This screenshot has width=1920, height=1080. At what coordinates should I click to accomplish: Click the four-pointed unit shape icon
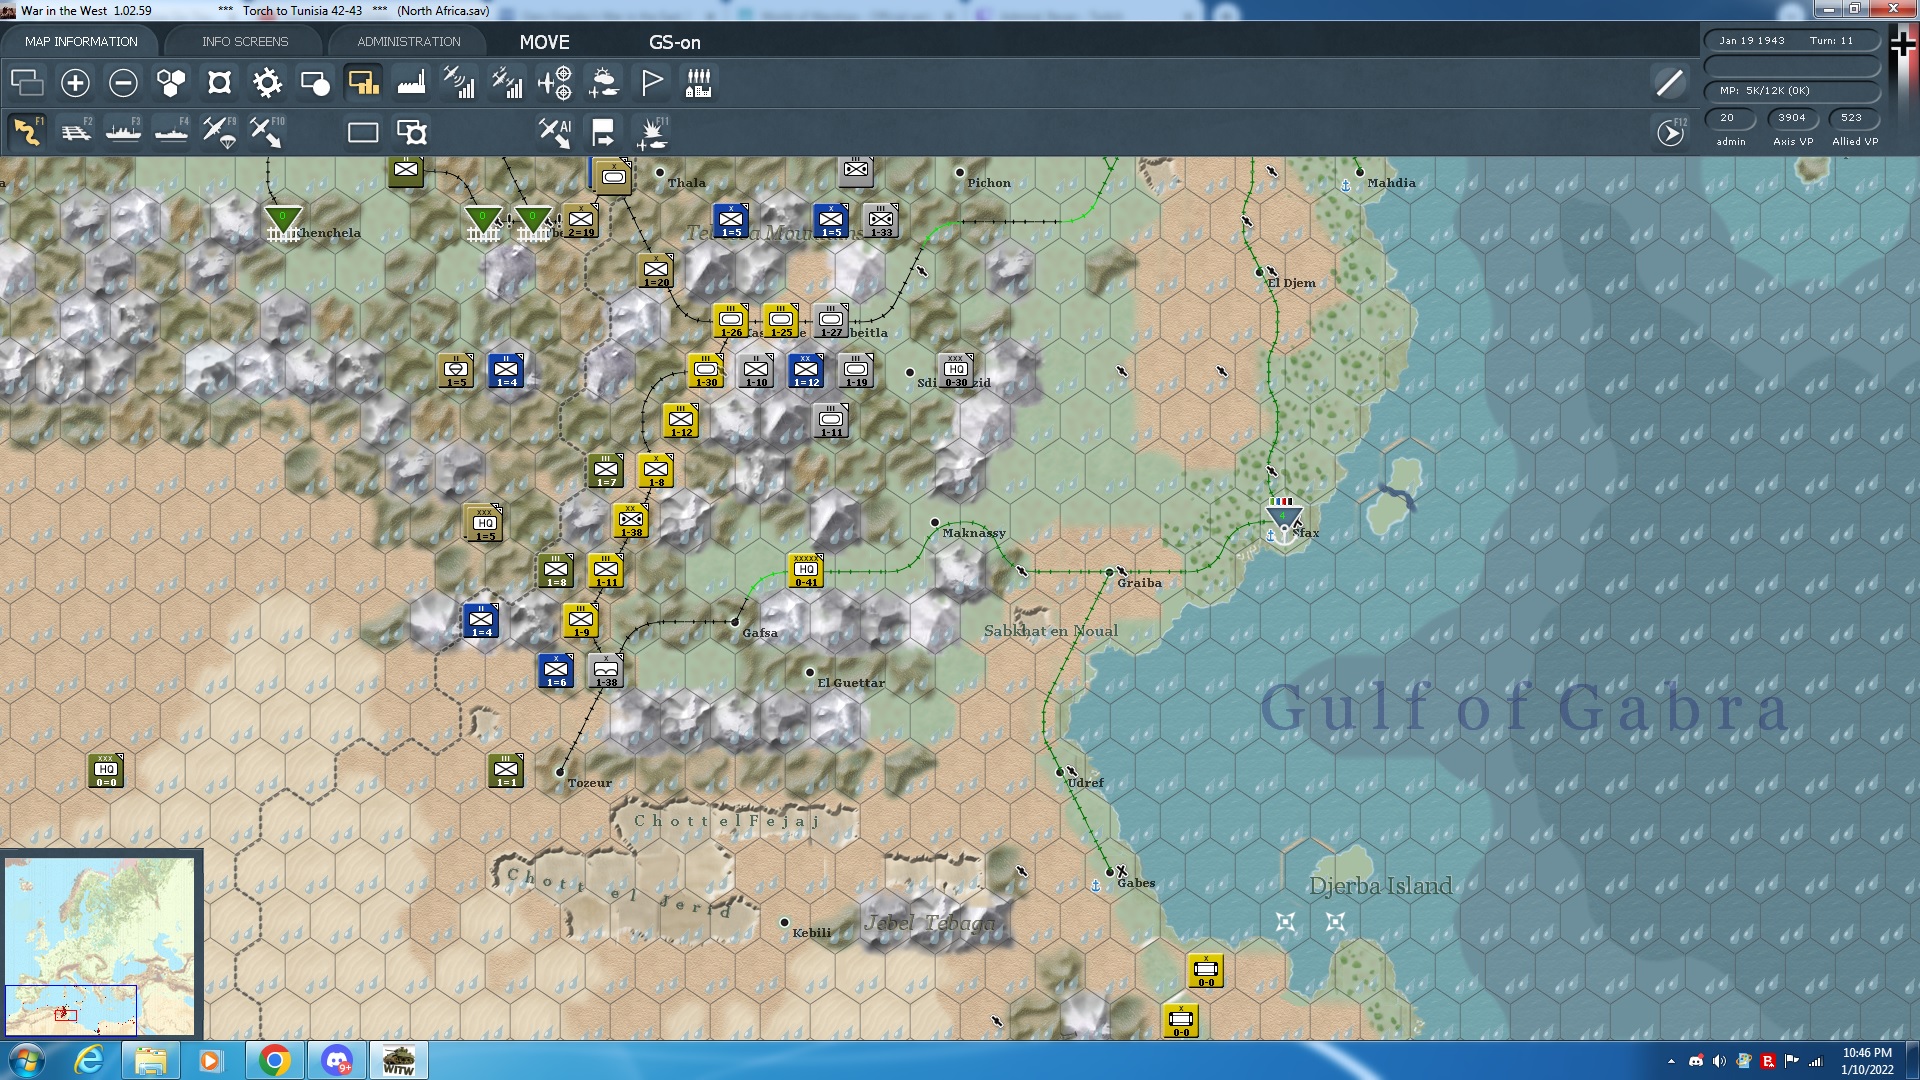pos(219,82)
